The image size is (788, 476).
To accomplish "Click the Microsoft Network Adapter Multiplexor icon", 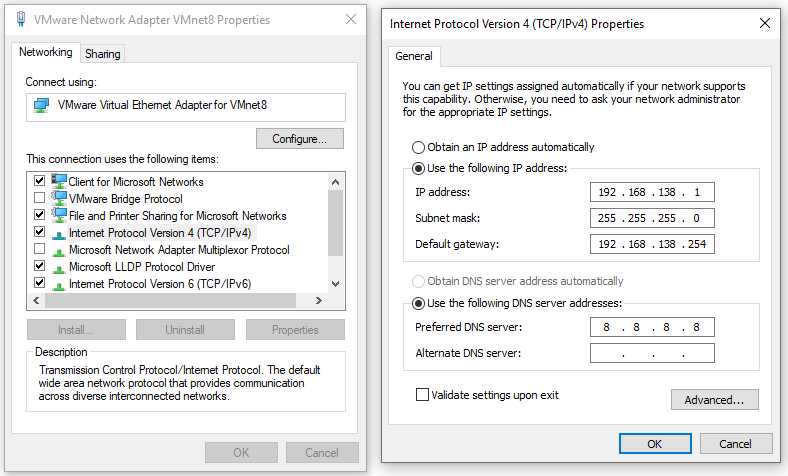I will (x=59, y=251).
